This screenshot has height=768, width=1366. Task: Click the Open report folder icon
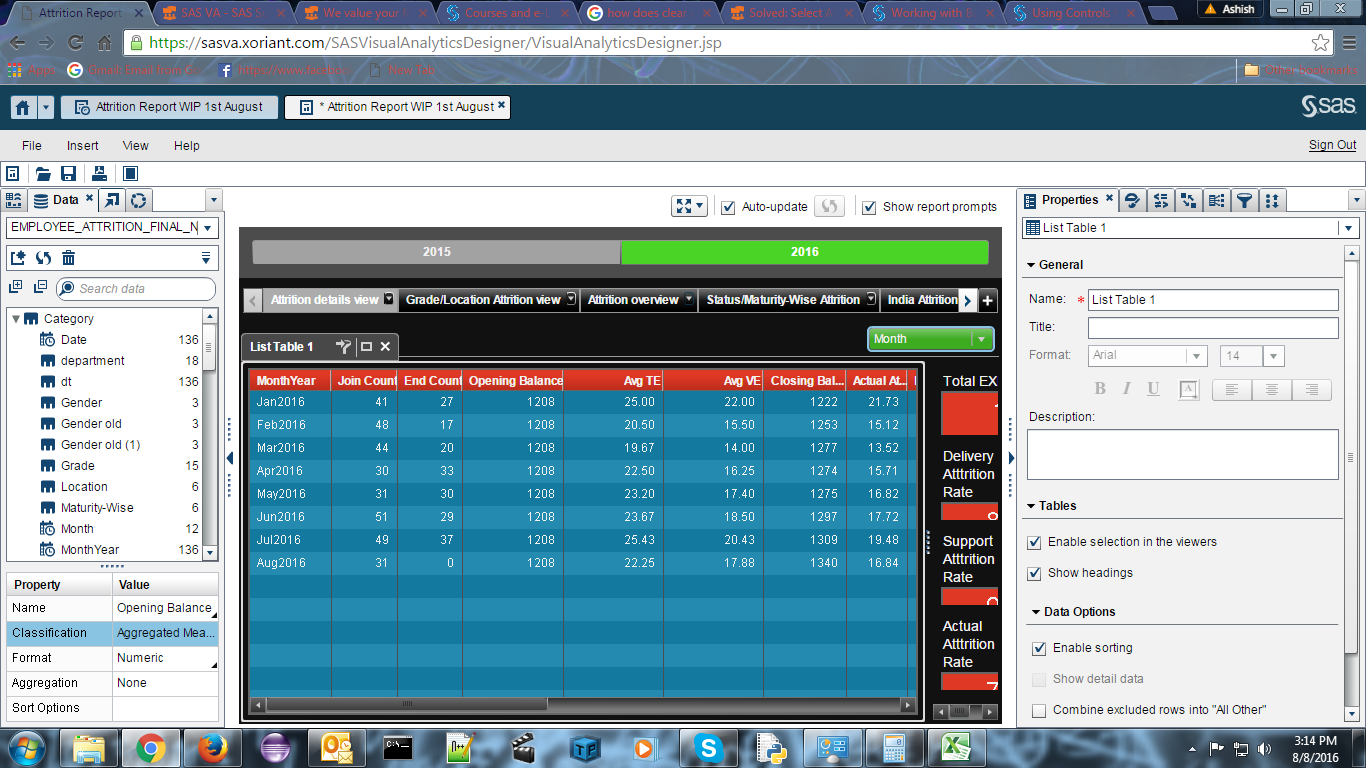point(43,174)
